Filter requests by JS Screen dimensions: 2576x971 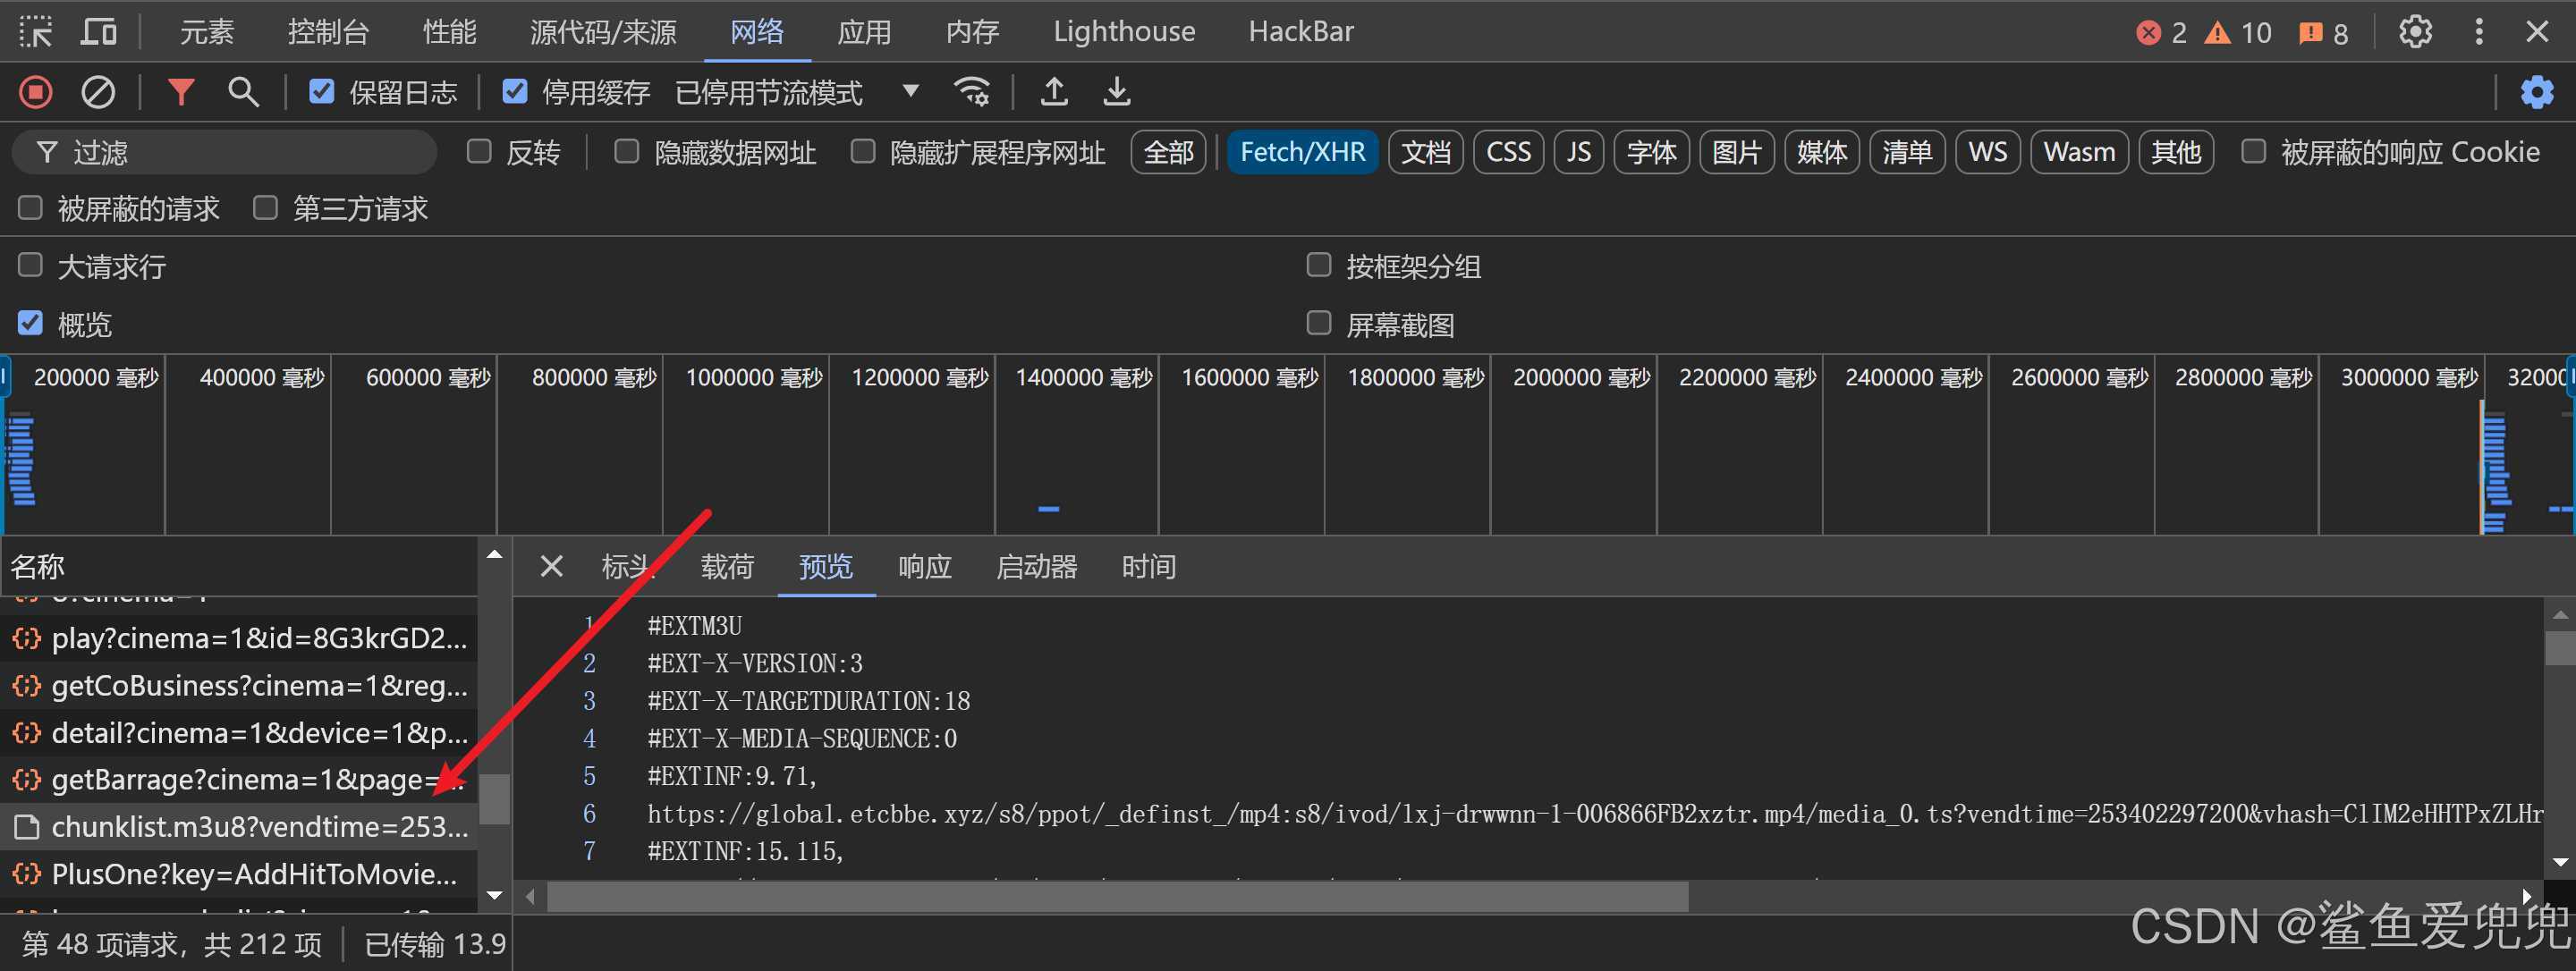click(x=1579, y=152)
